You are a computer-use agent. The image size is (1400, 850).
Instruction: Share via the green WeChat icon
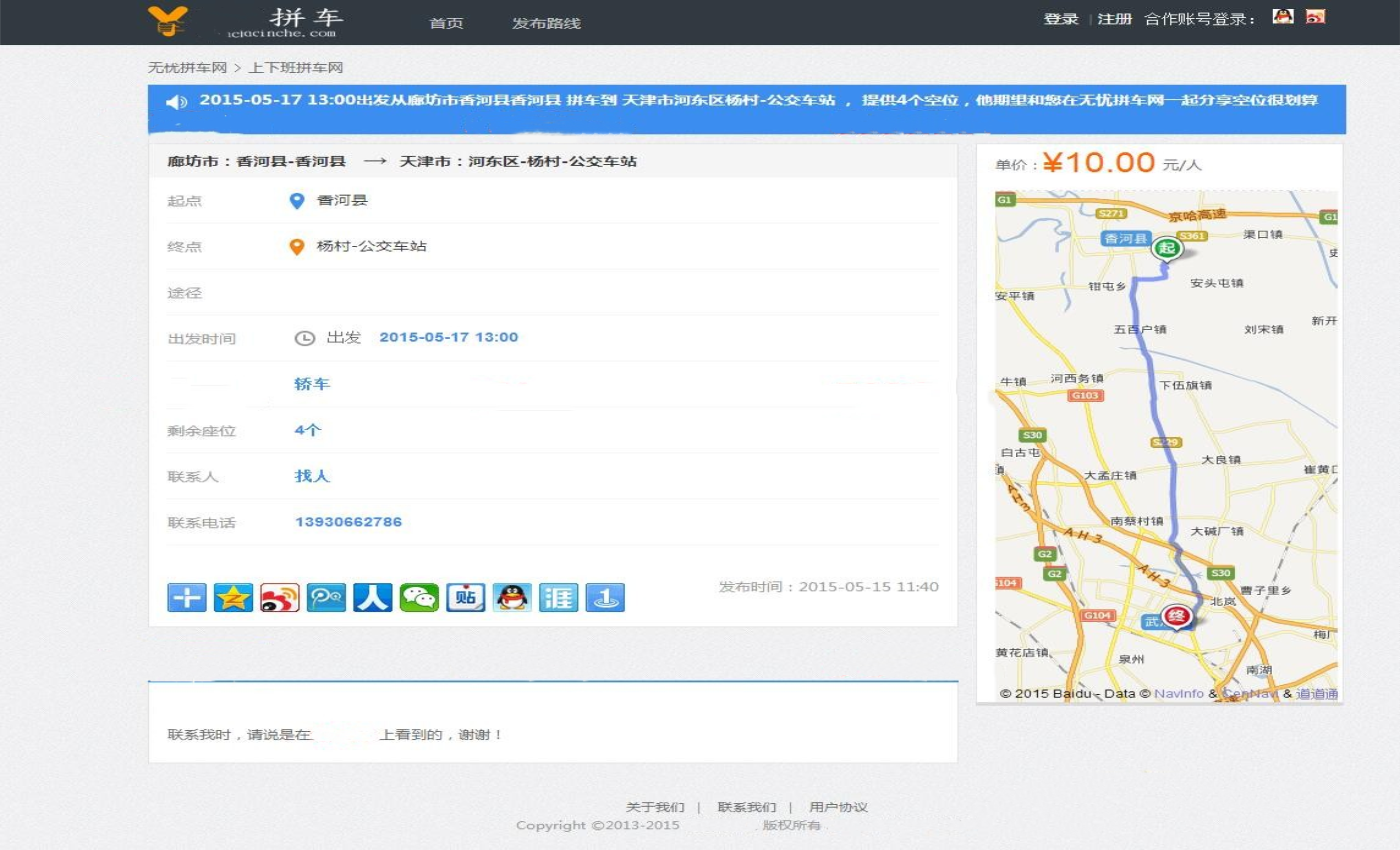tap(419, 598)
